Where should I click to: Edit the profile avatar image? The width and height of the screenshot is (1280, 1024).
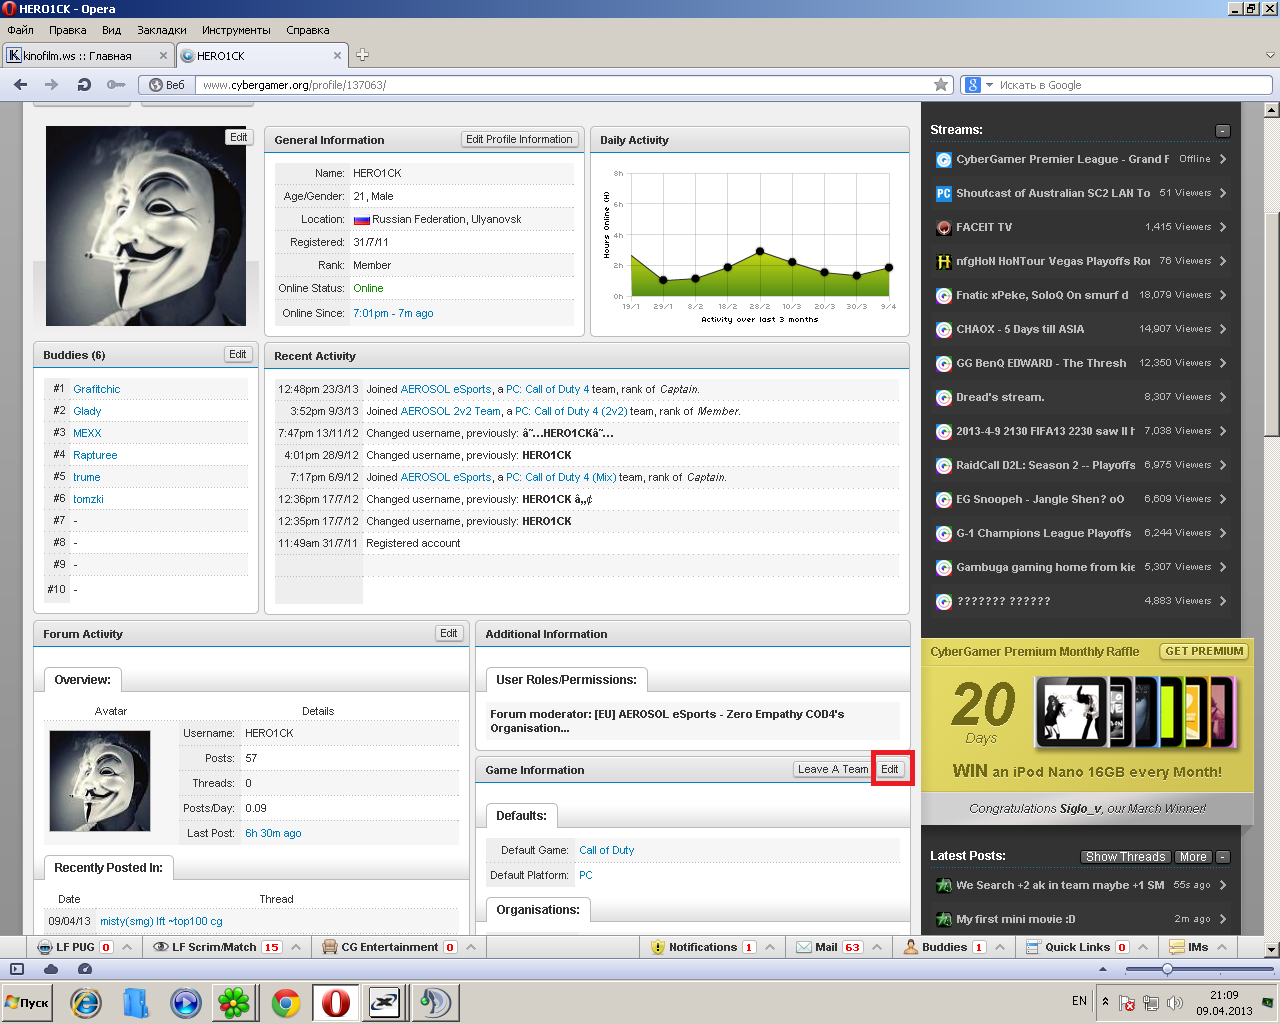click(238, 137)
